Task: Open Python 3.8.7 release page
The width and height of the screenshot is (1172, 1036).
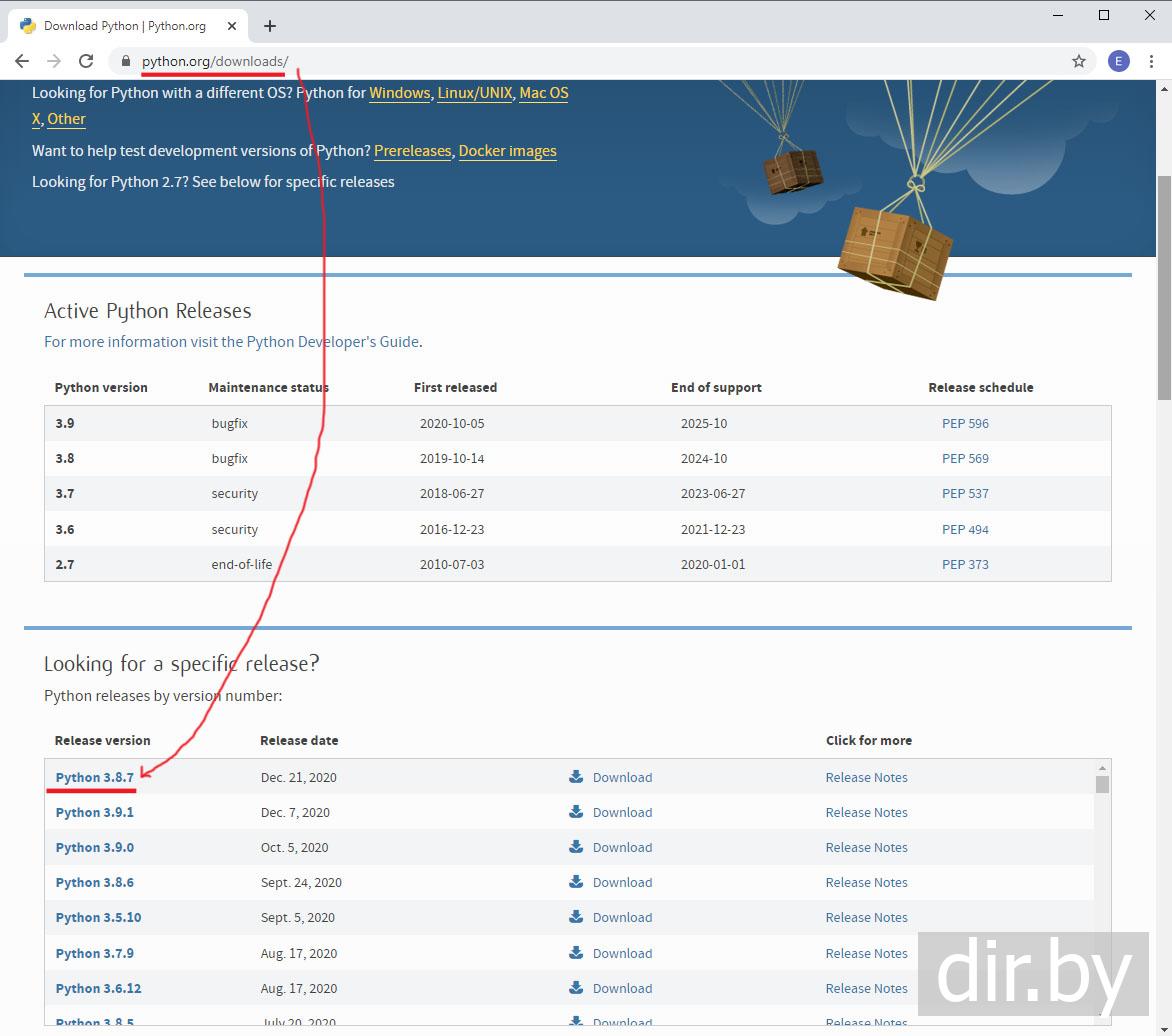Action: (94, 778)
